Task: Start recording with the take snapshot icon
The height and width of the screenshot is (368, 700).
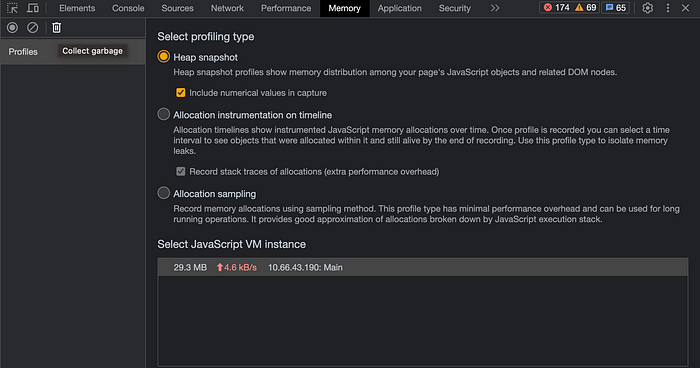Action: tap(12, 28)
